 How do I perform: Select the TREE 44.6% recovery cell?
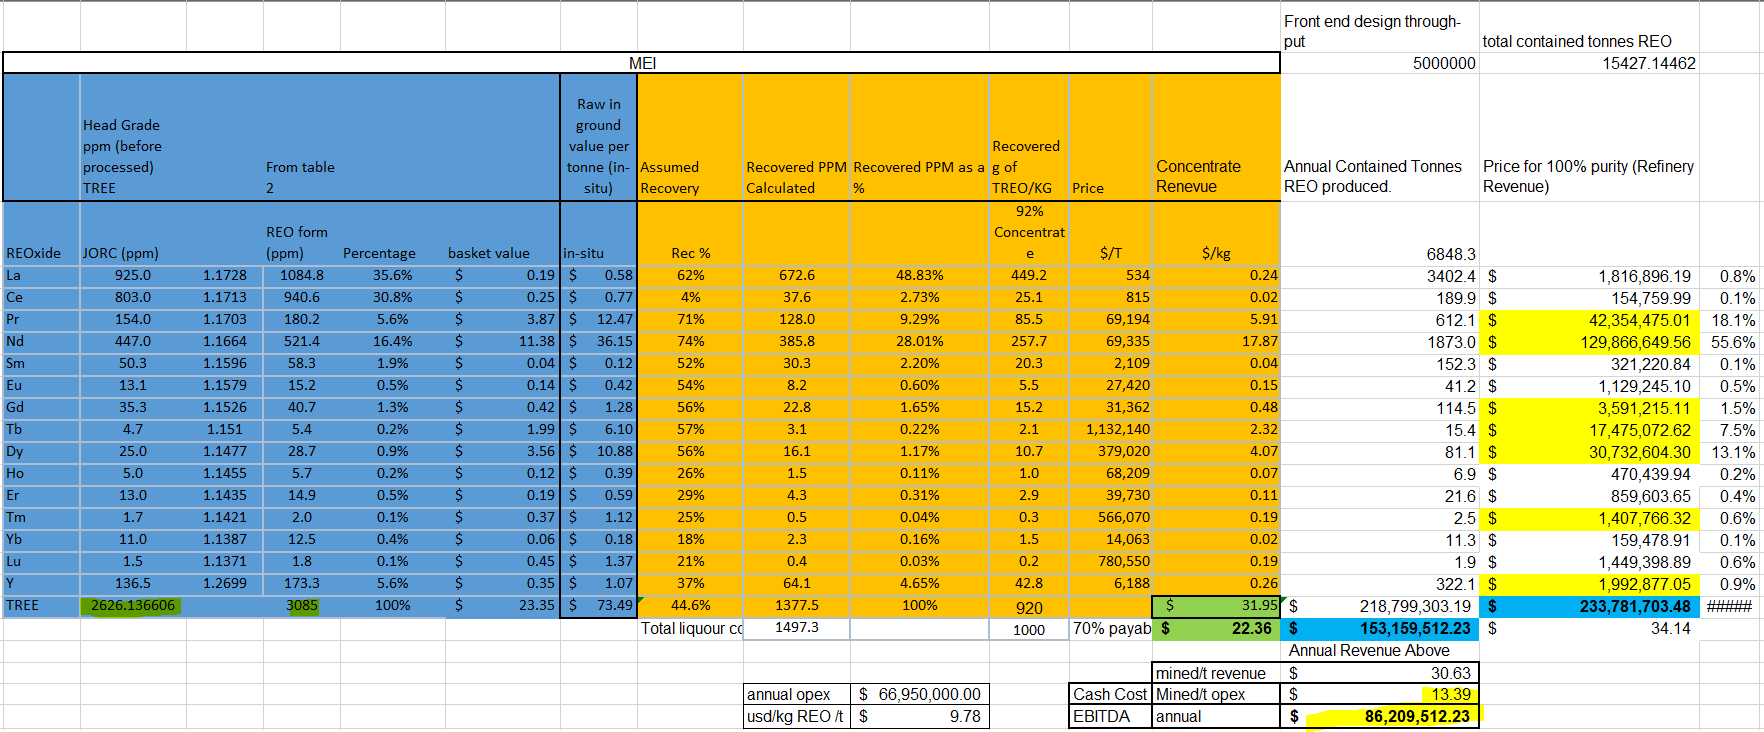click(690, 605)
